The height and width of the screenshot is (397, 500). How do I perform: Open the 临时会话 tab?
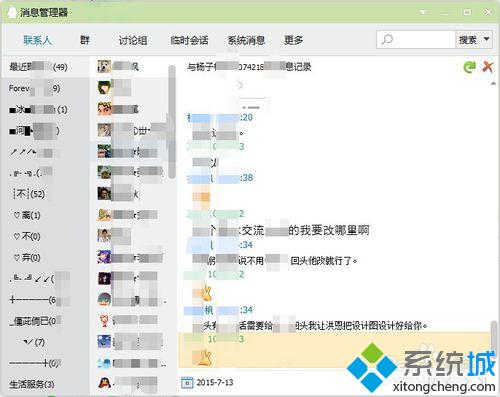coord(189,40)
